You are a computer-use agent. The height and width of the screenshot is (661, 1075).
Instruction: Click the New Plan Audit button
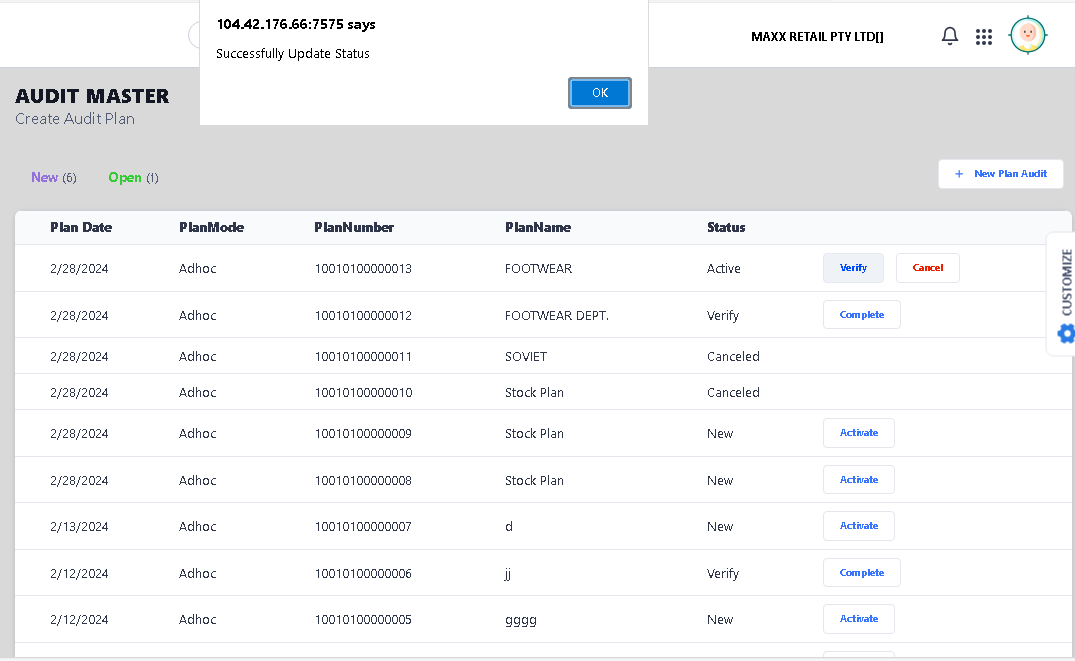tap(1000, 174)
